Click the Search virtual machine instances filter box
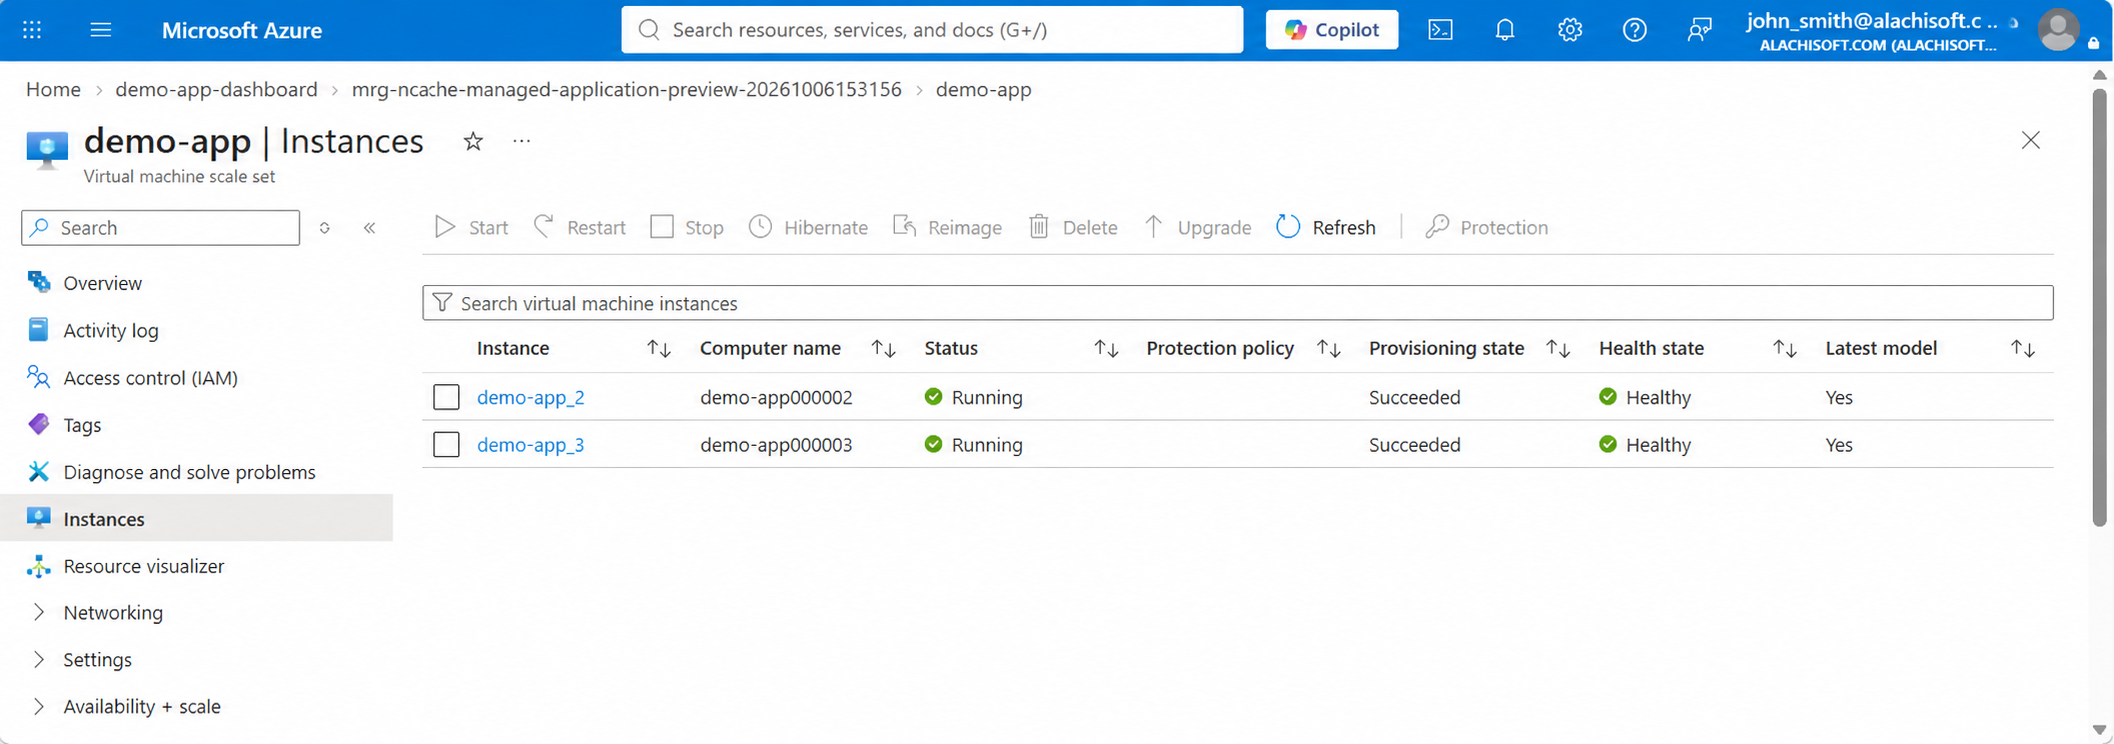2114x744 pixels. (x=1238, y=303)
